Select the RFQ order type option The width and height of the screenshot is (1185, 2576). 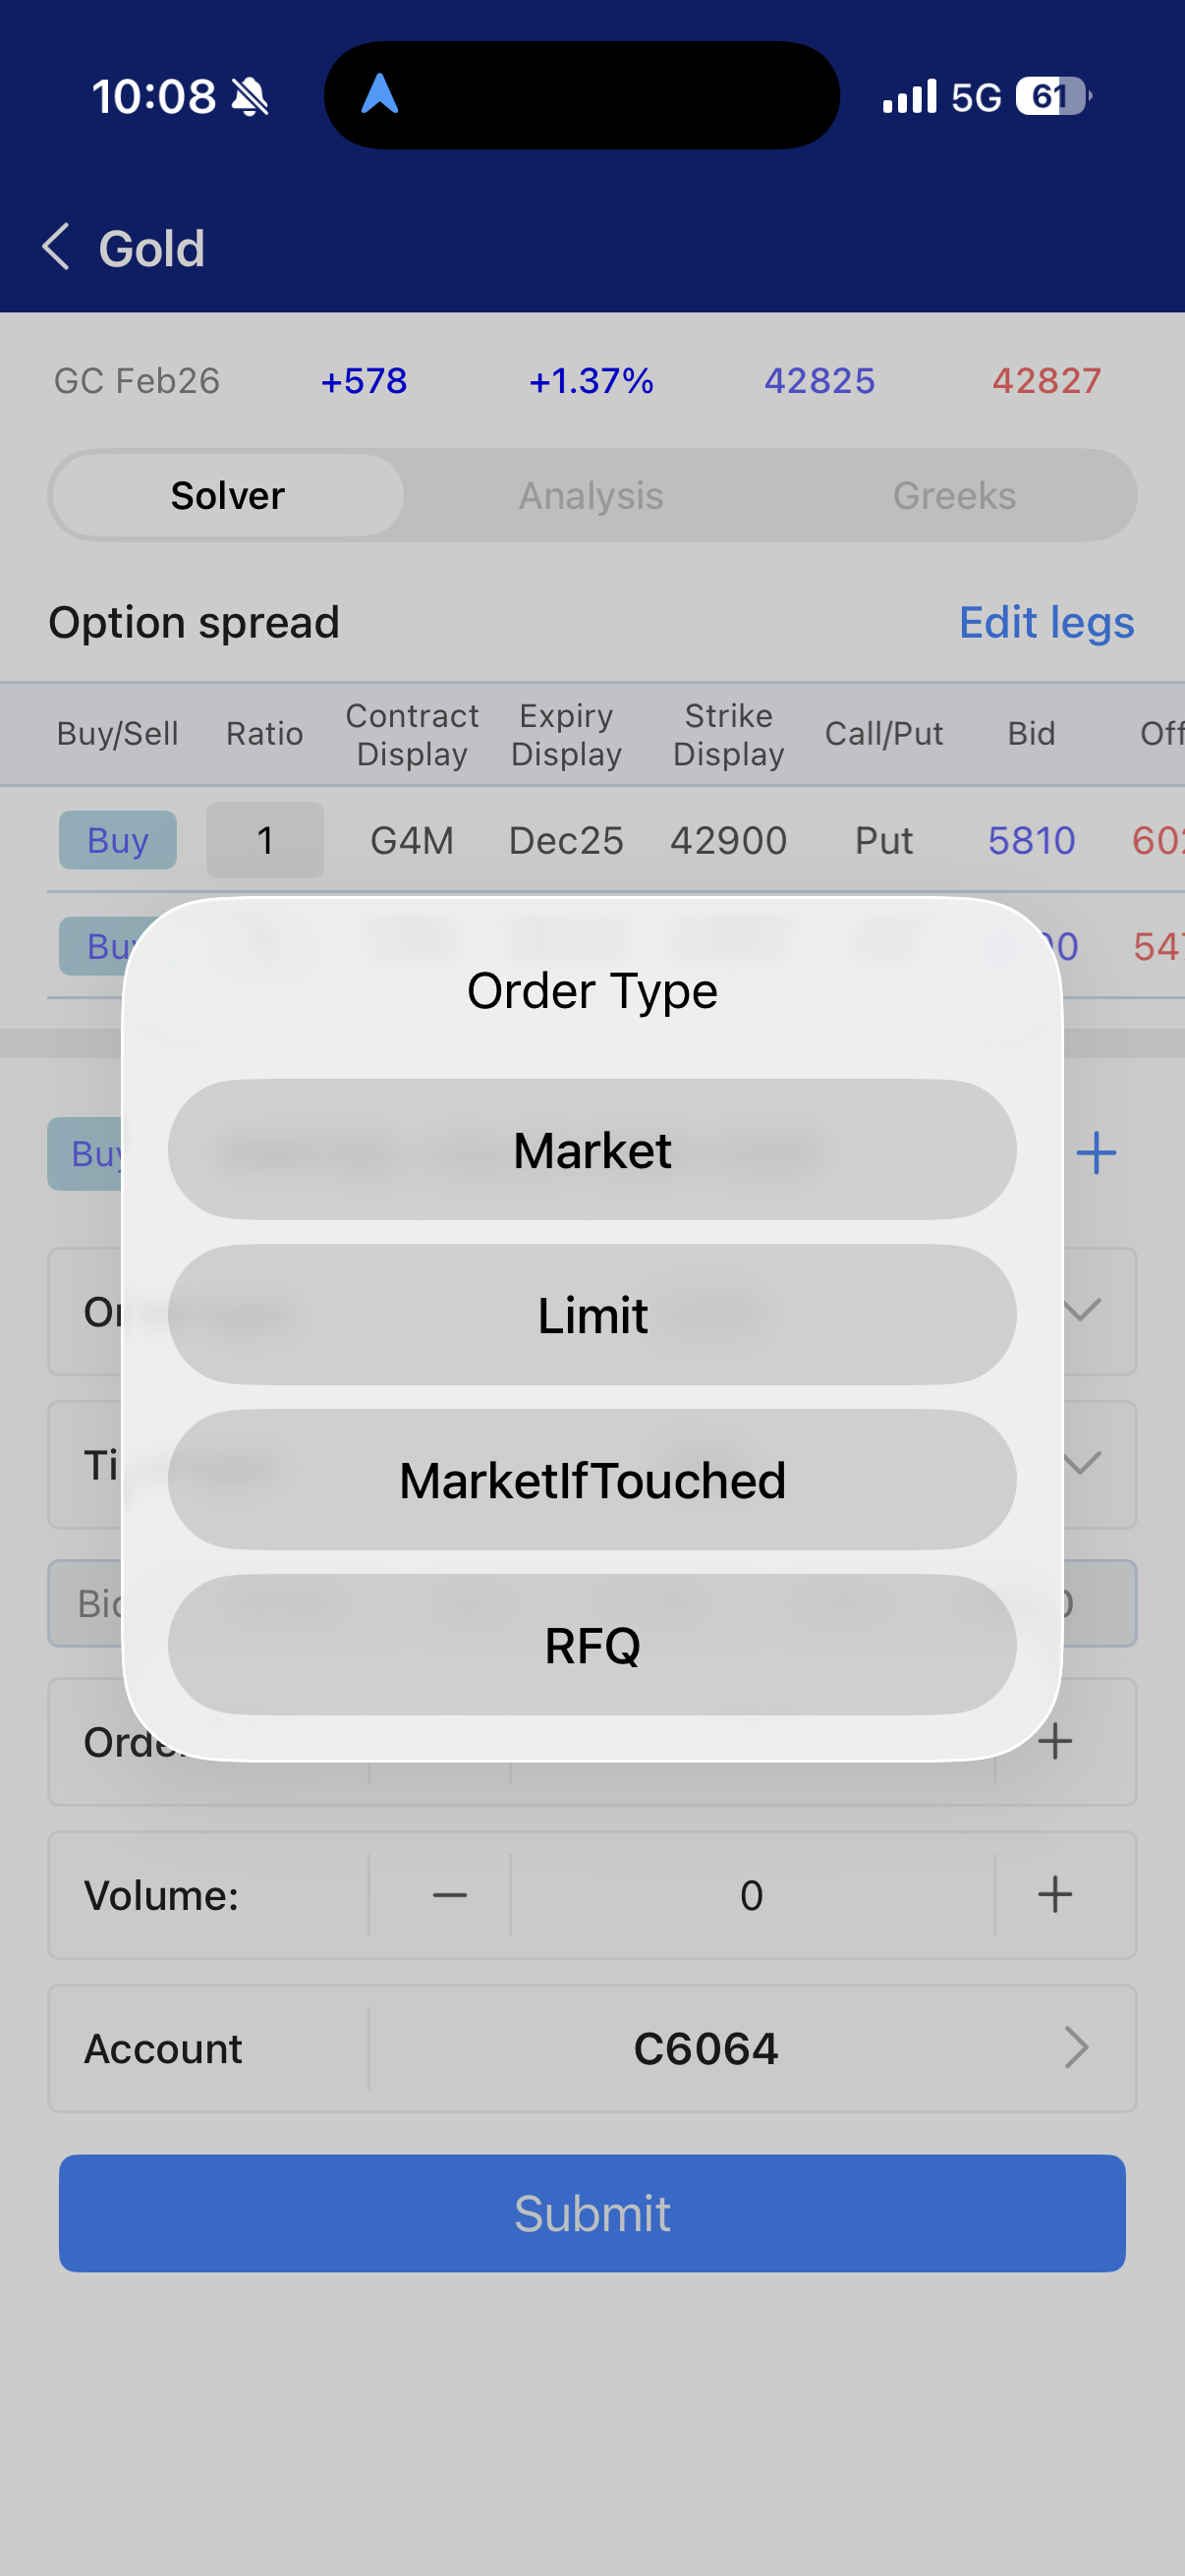pyautogui.click(x=592, y=1645)
